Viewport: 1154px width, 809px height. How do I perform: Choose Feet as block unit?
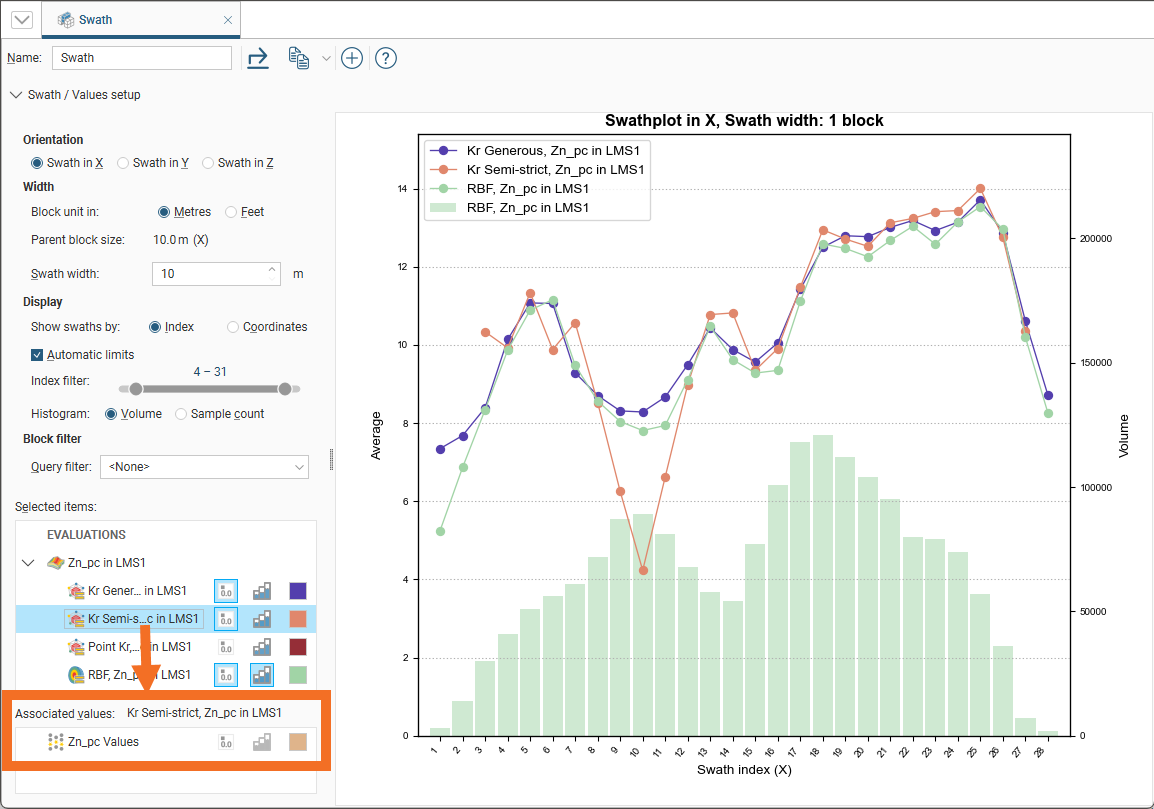[232, 212]
